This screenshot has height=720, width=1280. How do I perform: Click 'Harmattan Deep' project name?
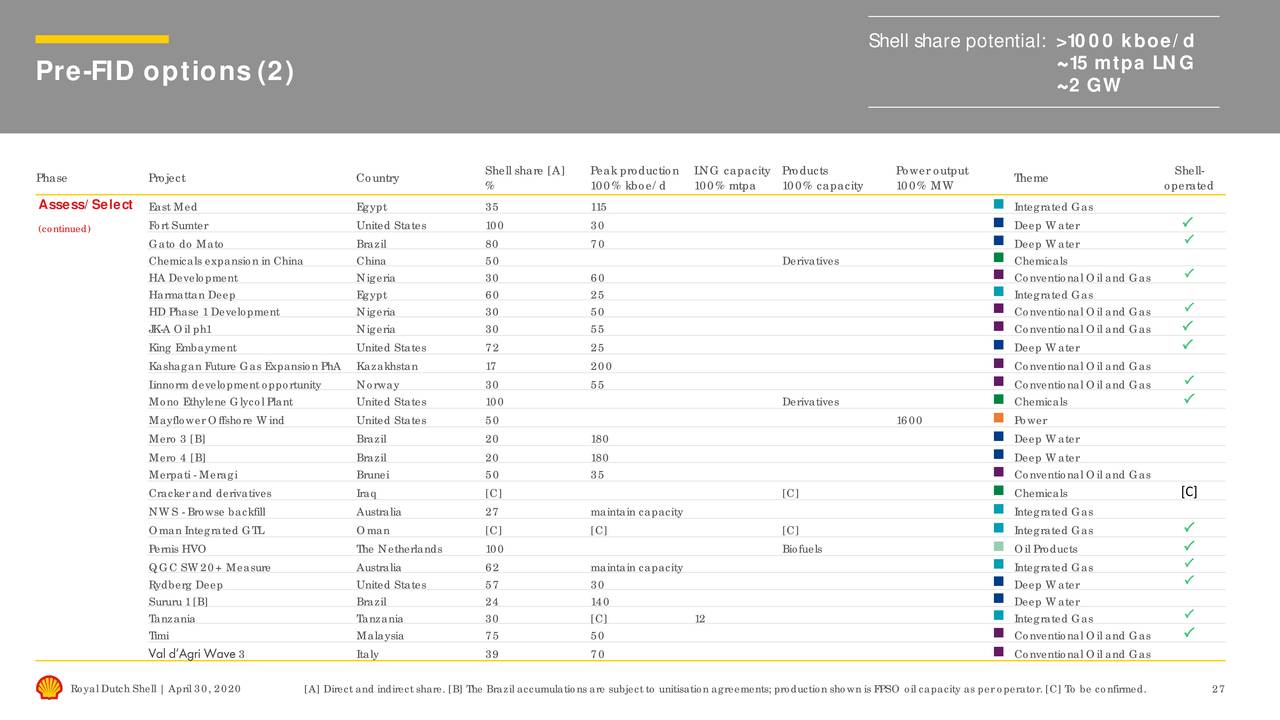click(x=192, y=295)
